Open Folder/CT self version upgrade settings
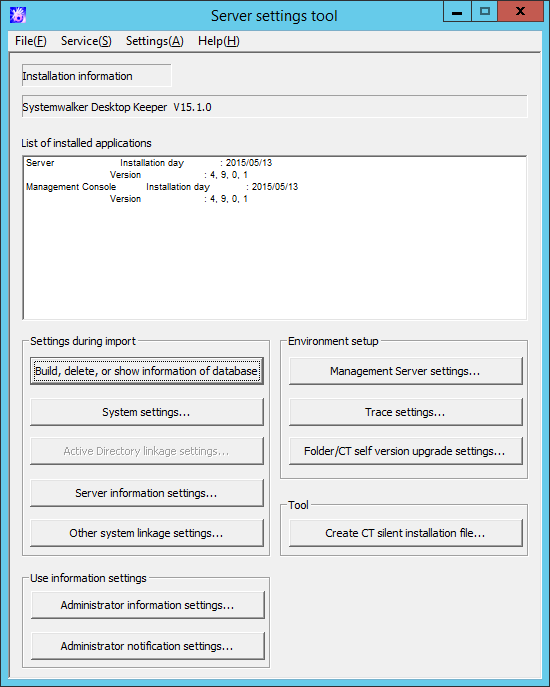The width and height of the screenshot is (550, 687). click(405, 451)
